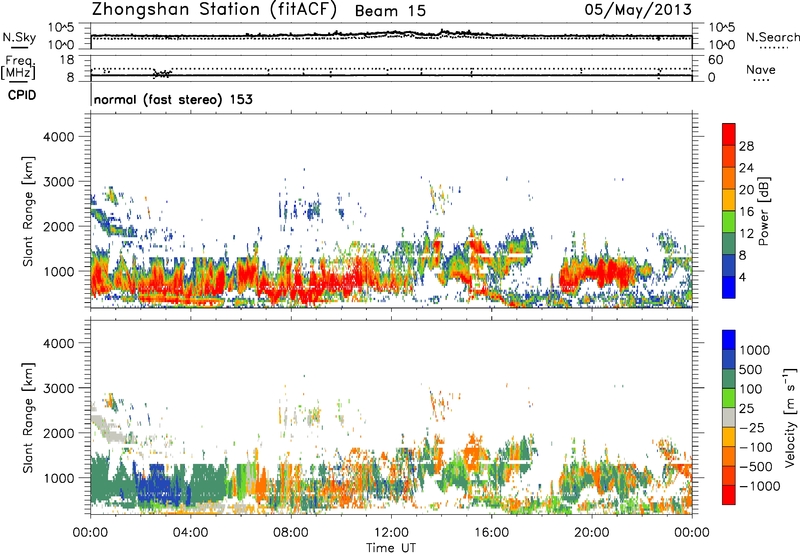This screenshot has height=554, width=800.
Task: Click the -1000 tick on velocity colorbar
Action: [x=759, y=486]
